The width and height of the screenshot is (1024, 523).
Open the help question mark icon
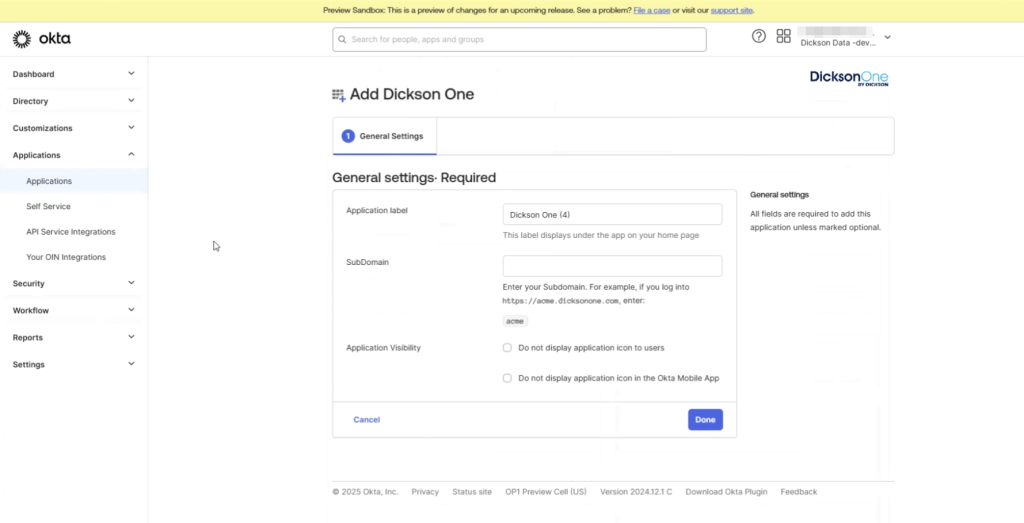click(x=759, y=37)
